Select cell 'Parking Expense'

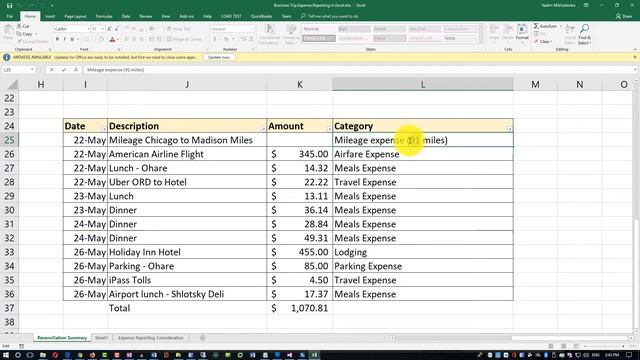click(423, 266)
